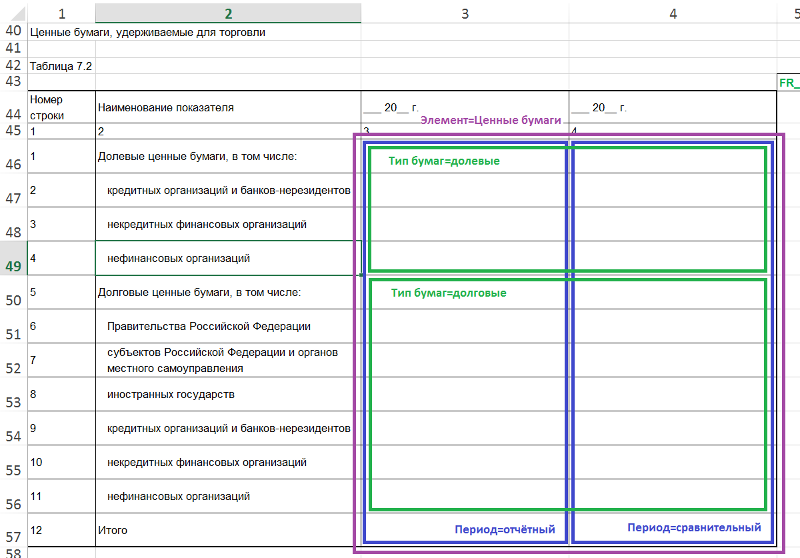
Task: Select row header 55
Action: (x=13, y=462)
